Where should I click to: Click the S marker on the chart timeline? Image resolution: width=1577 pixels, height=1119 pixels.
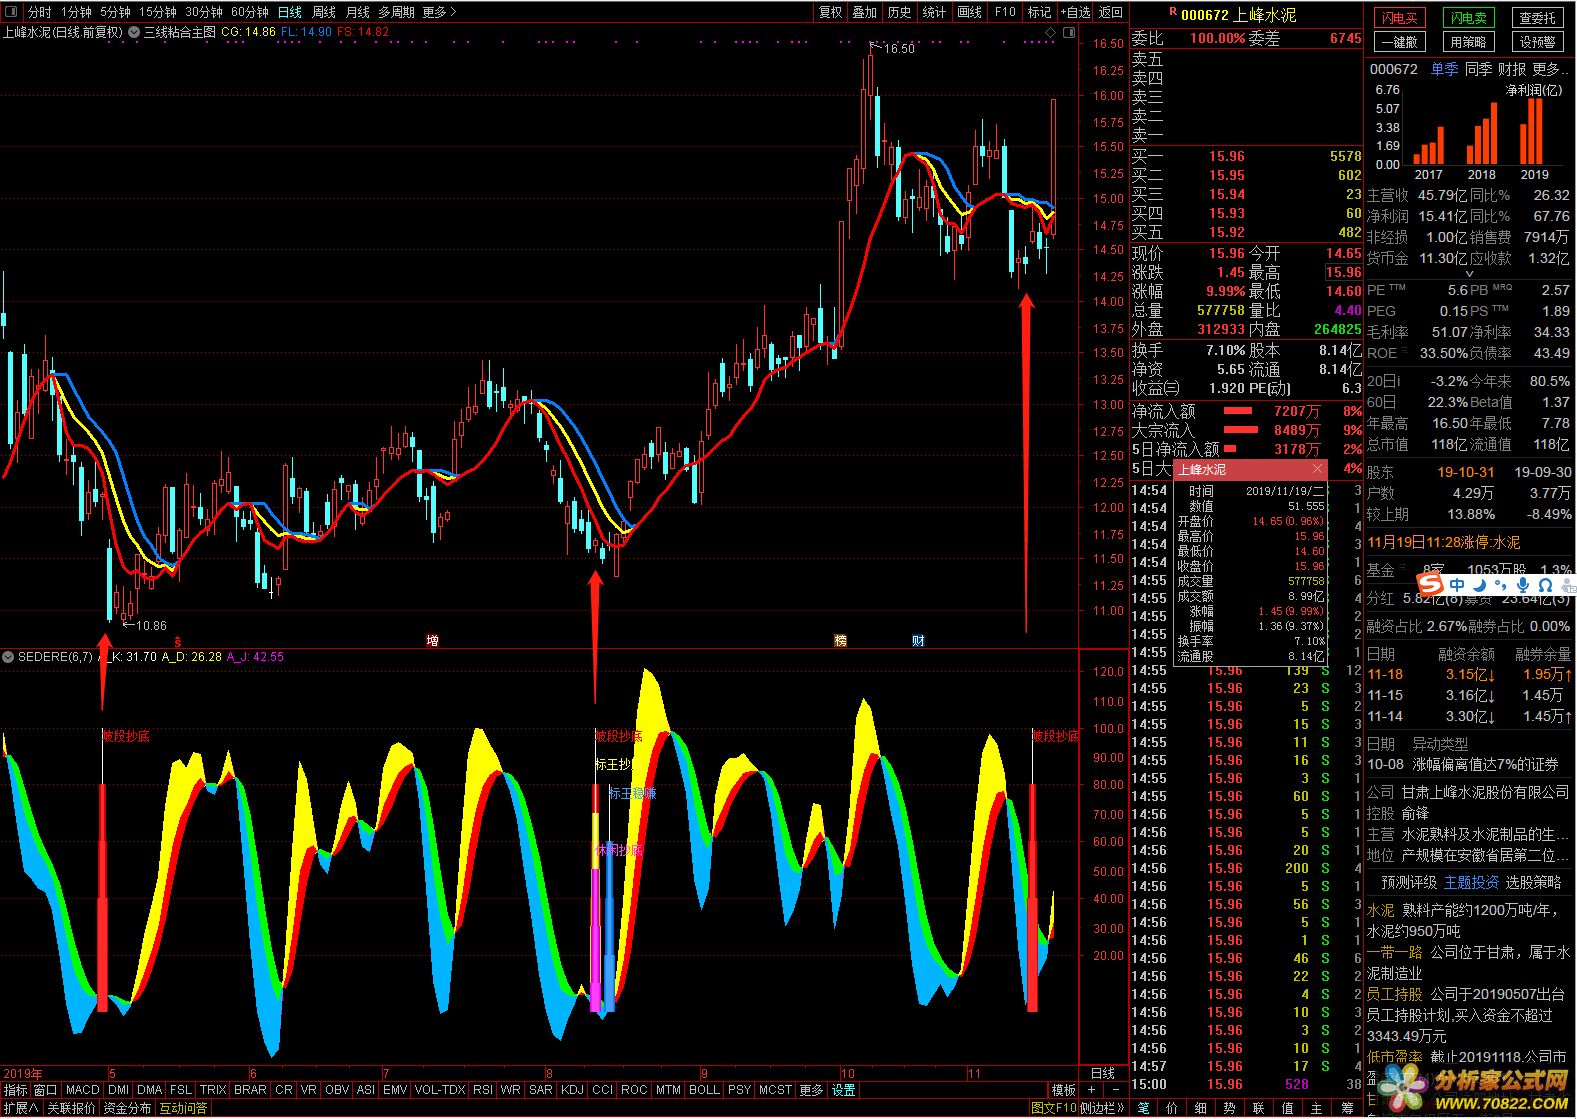pyautogui.click(x=178, y=641)
